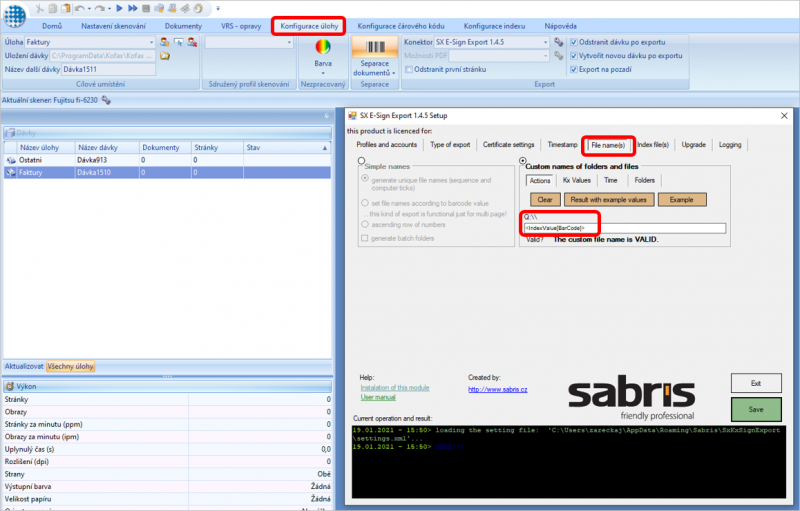Screen dimensions: 800x511
Task: Select the Simple names radio button
Action: pyautogui.click(x=361, y=161)
